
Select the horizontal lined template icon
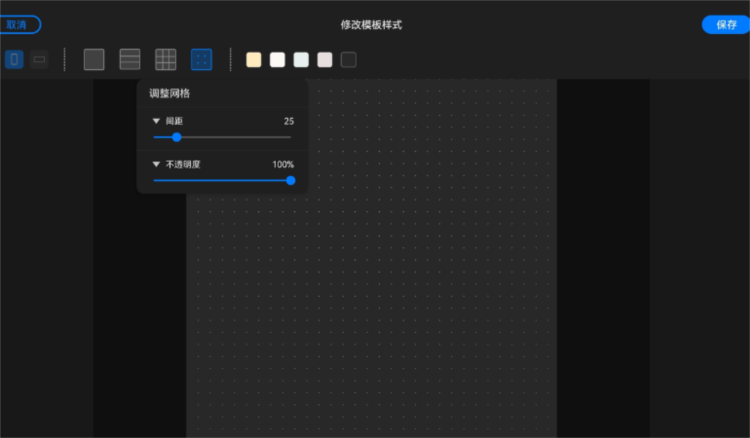coord(130,60)
